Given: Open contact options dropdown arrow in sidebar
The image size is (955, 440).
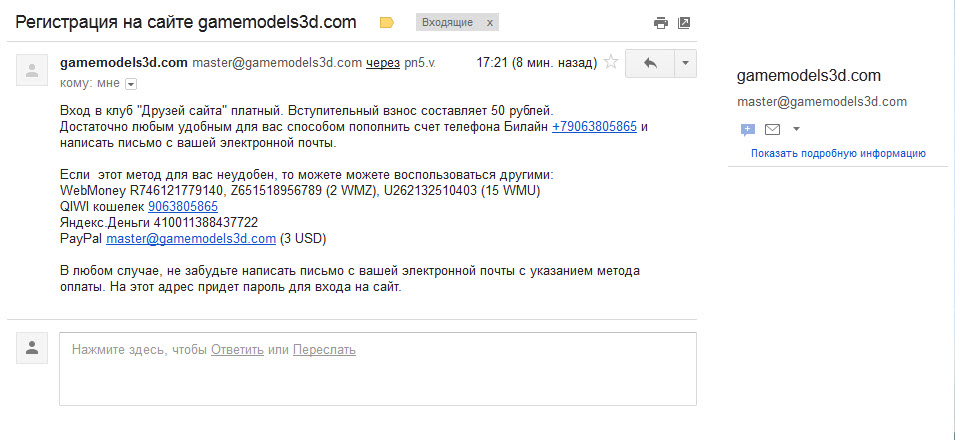Looking at the screenshot, I should point(797,129).
